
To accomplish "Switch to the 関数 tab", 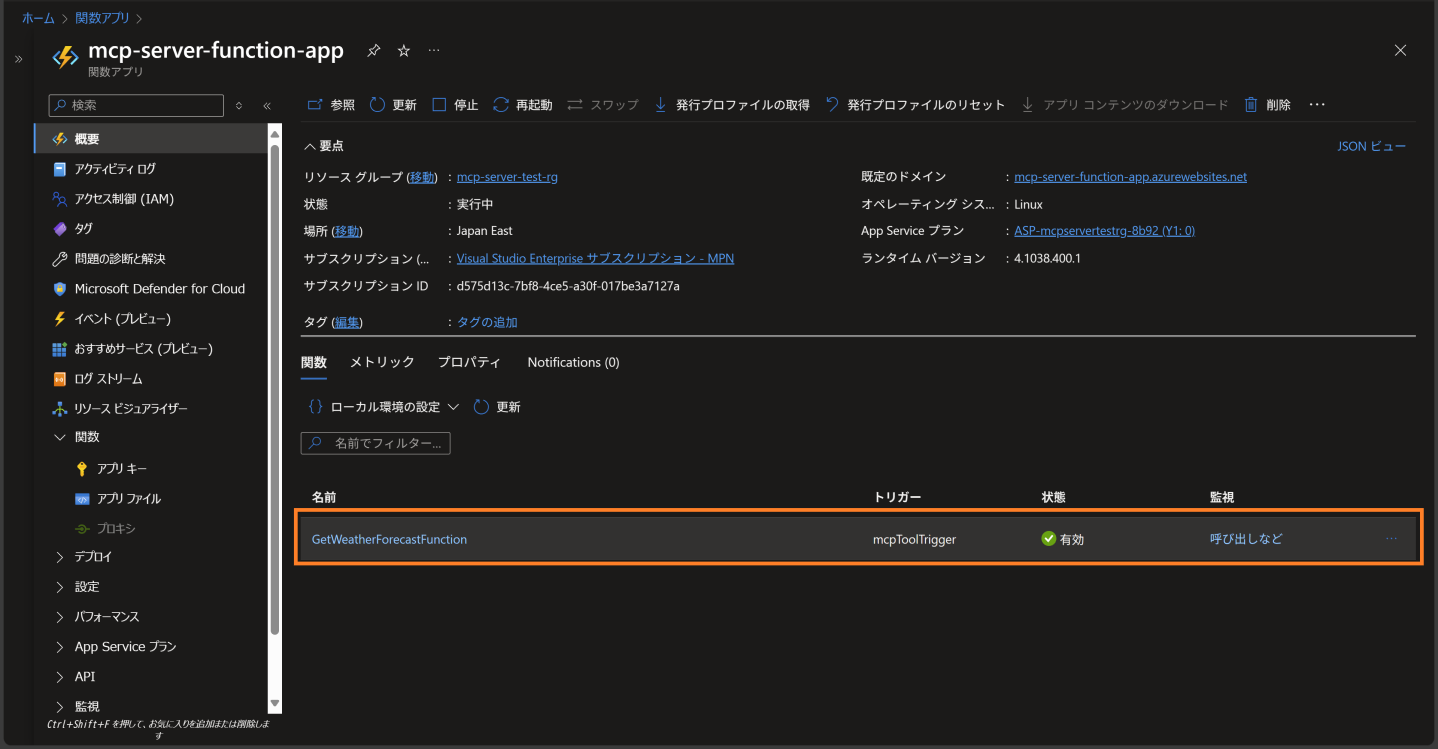I will pyautogui.click(x=314, y=362).
